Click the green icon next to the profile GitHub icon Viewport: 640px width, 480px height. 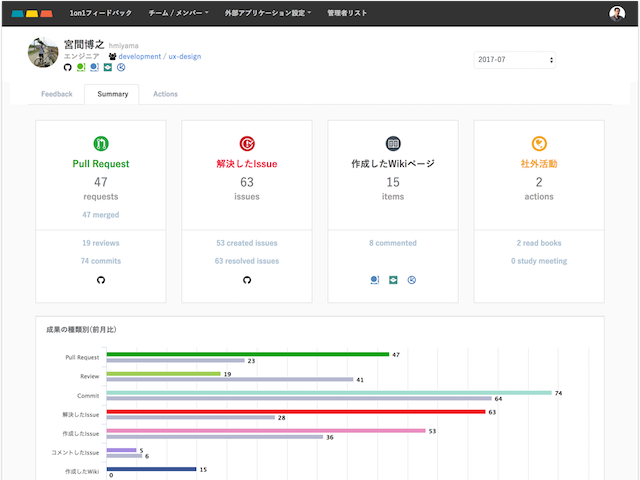coord(81,67)
